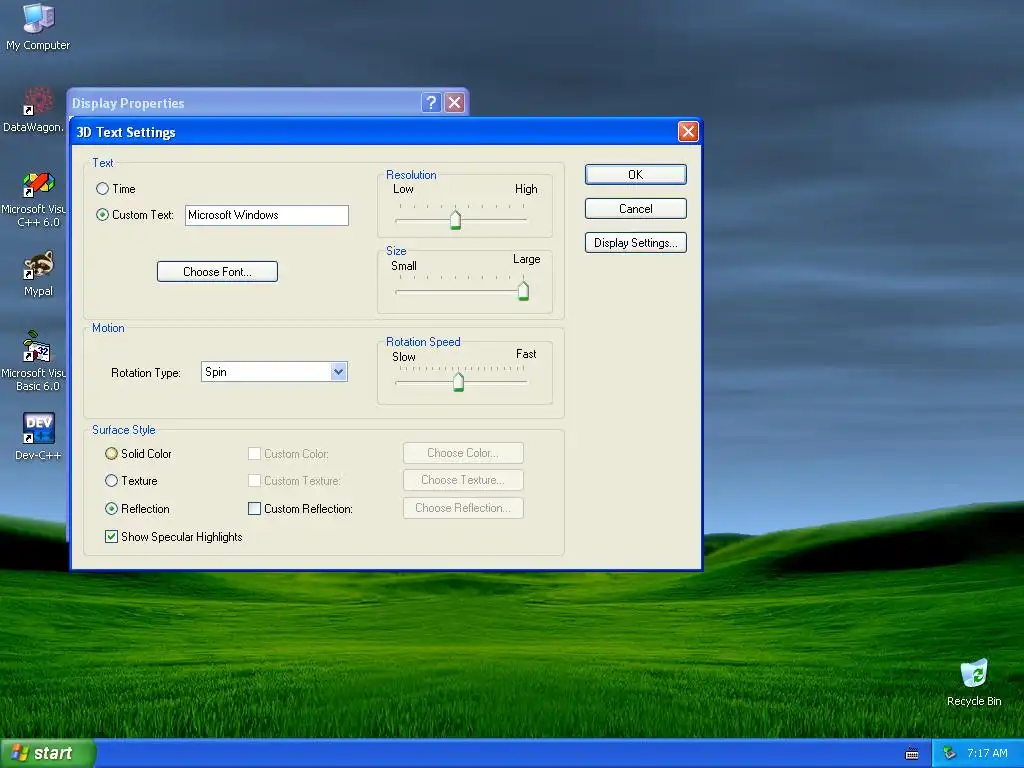Choose the Reflection surface style
Screen dimensions: 1024x768
click(112, 508)
